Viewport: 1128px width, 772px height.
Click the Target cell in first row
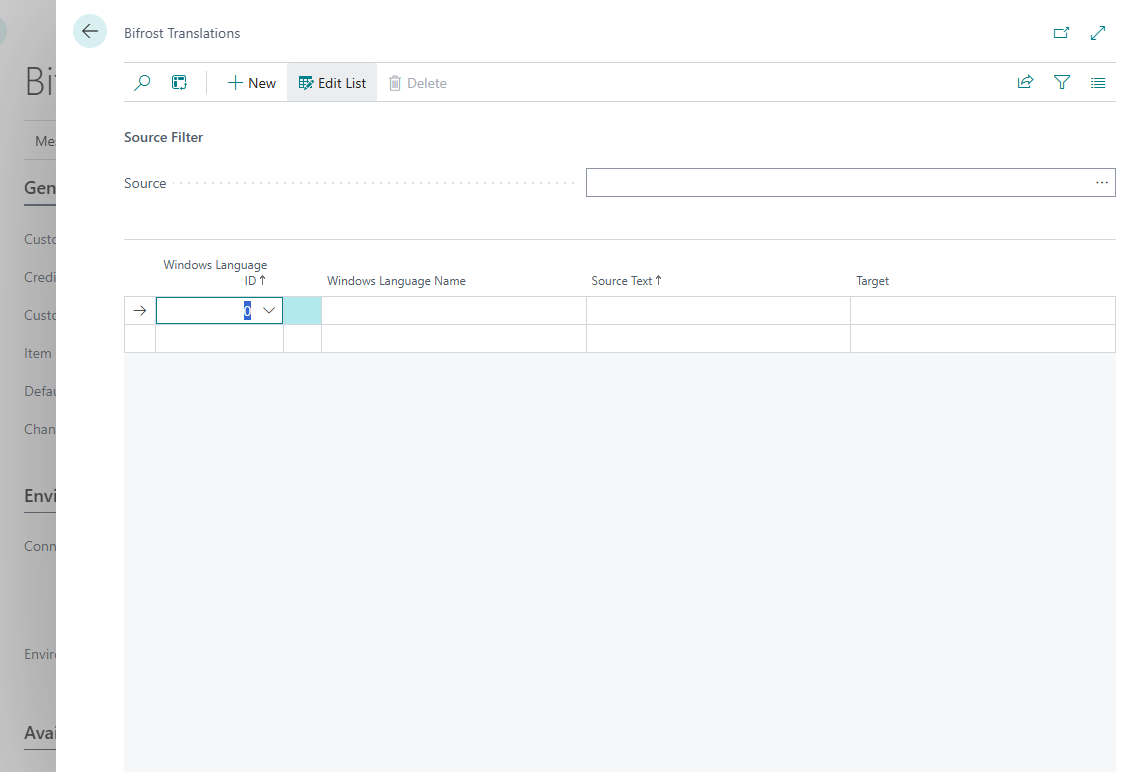(x=983, y=310)
